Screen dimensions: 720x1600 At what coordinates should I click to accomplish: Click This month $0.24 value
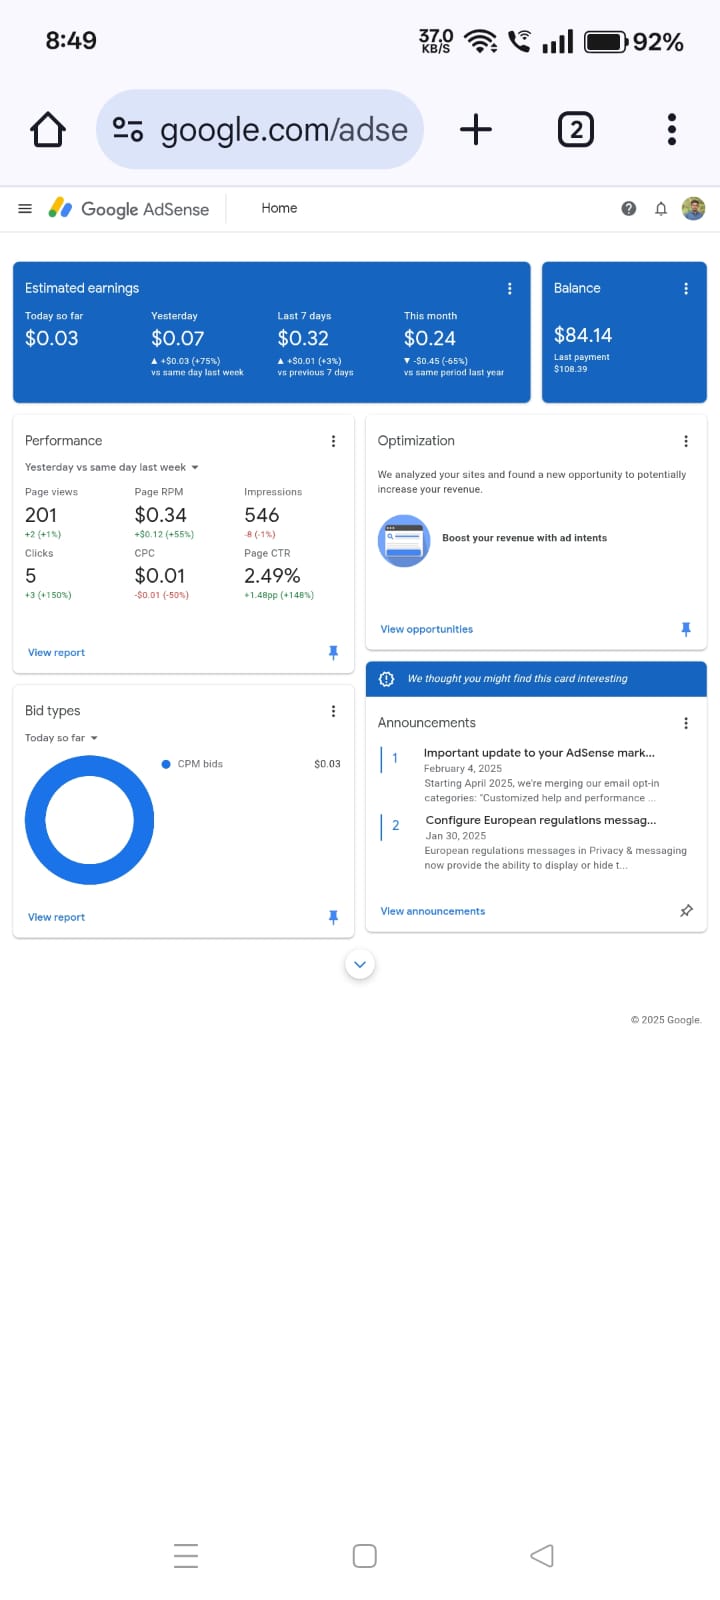click(x=430, y=338)
